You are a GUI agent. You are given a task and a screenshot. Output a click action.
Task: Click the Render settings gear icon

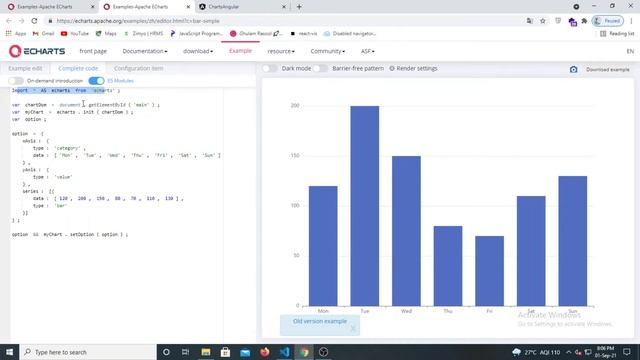coord(392,69)
